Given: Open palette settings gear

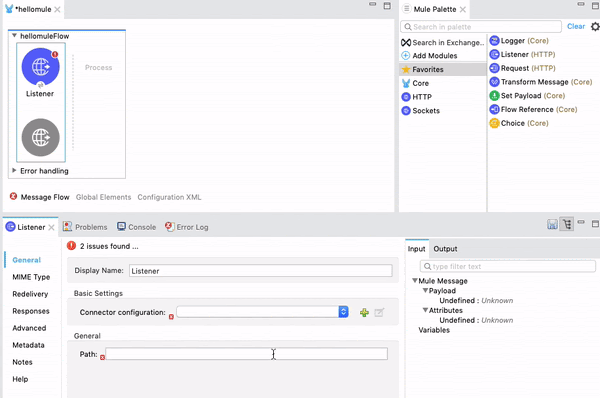Looking at the screenshot, I should [595, 26].
